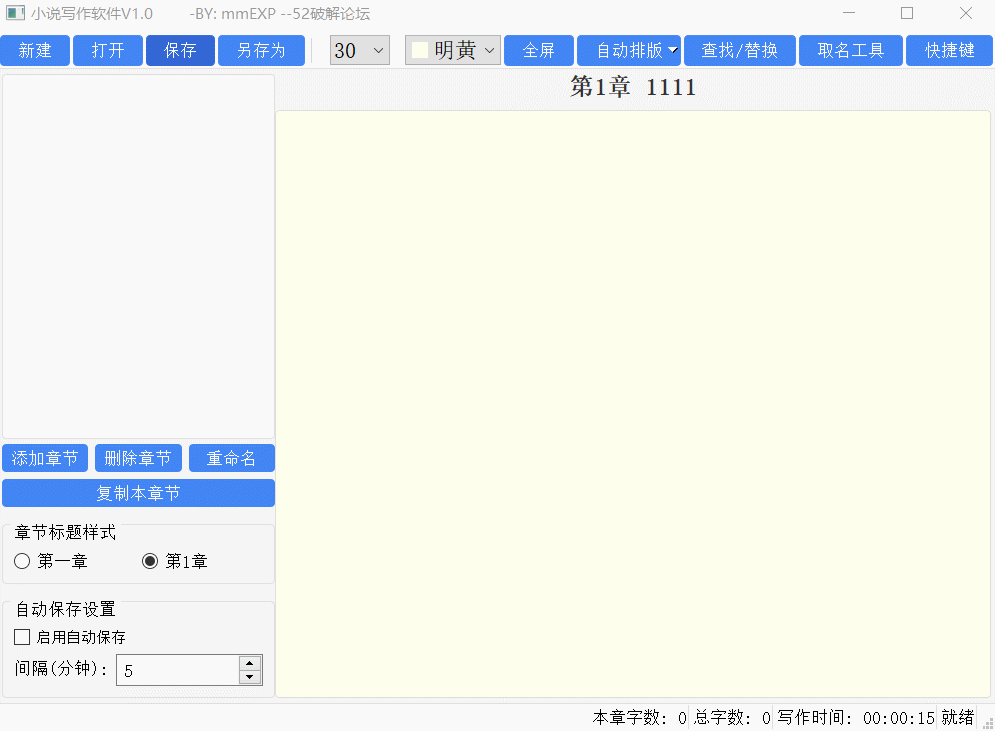Click the 新建 (New) toolbar button
The image size is (995, 731).
point(35,51)
